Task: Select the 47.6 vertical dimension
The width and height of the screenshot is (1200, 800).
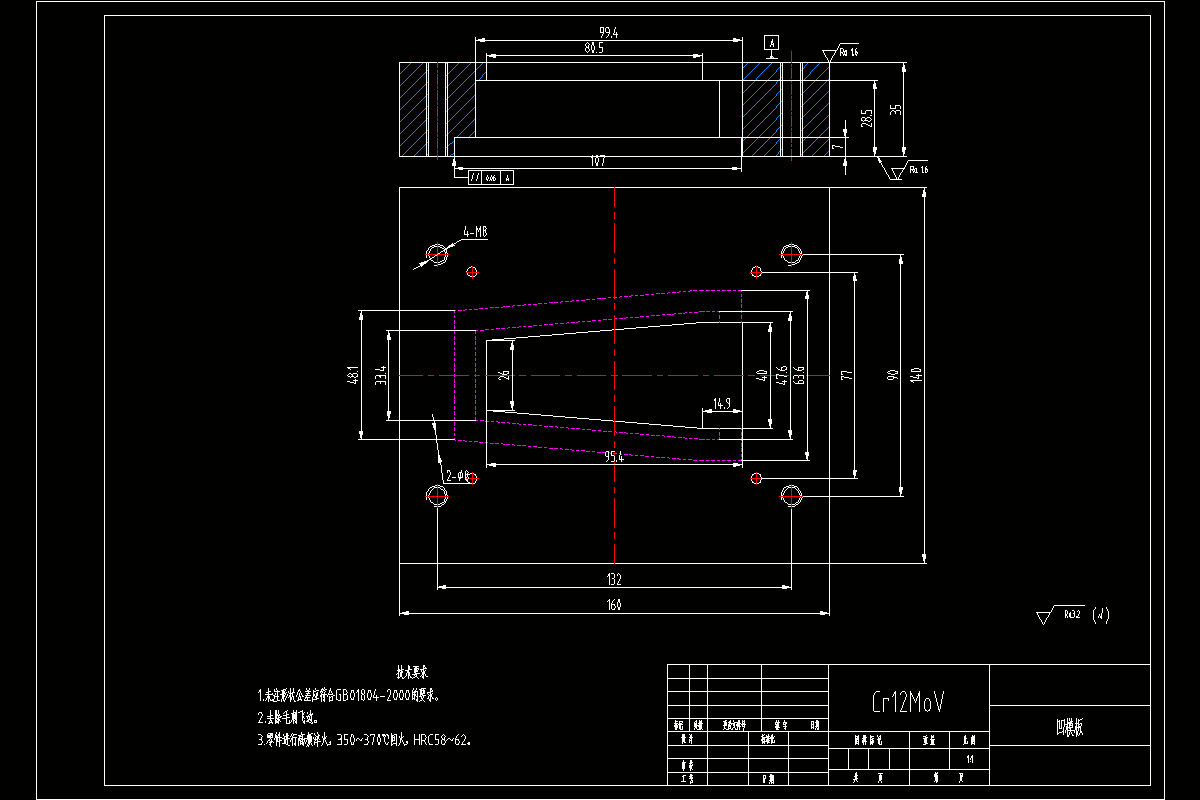Action: tap(782, 376)
